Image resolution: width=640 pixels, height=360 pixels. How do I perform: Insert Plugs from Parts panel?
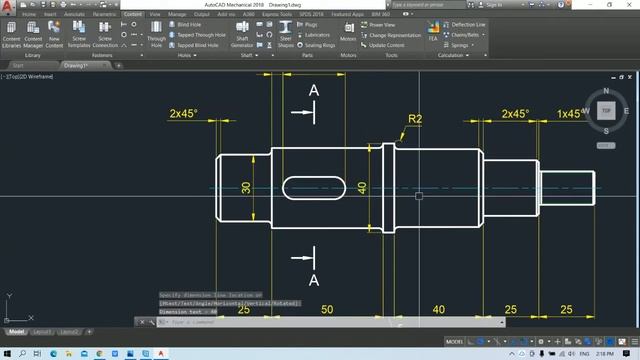click(x=307, y=24)
